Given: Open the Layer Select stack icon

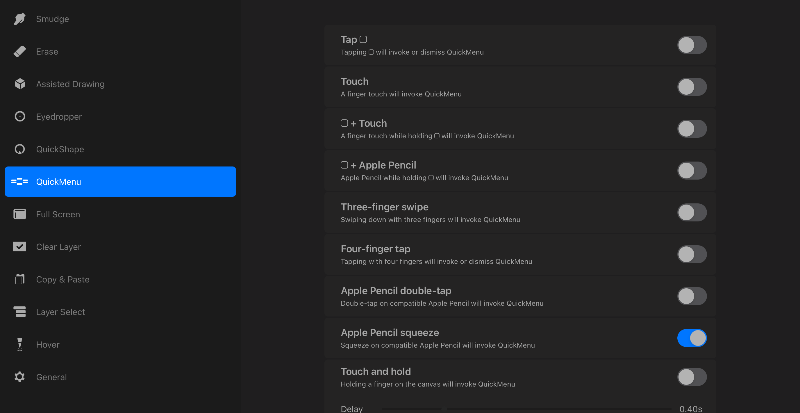Looking at the screenshot, I should [x=19, y=312].
